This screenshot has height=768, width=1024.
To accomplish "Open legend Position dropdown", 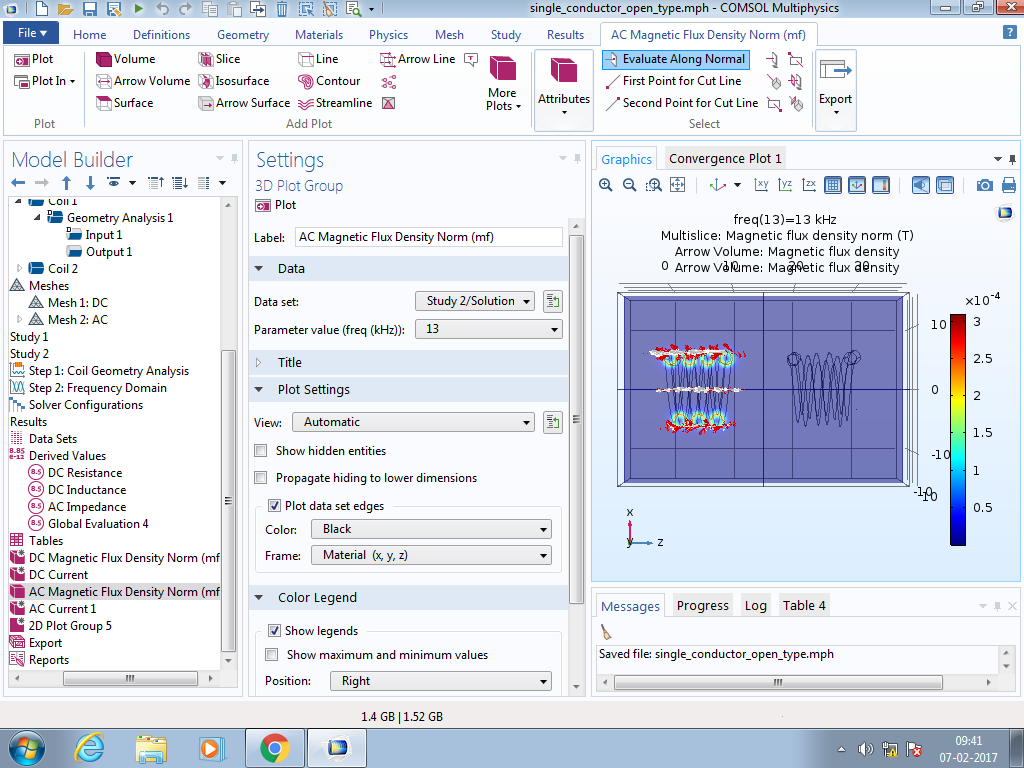I will pos(441,680).
